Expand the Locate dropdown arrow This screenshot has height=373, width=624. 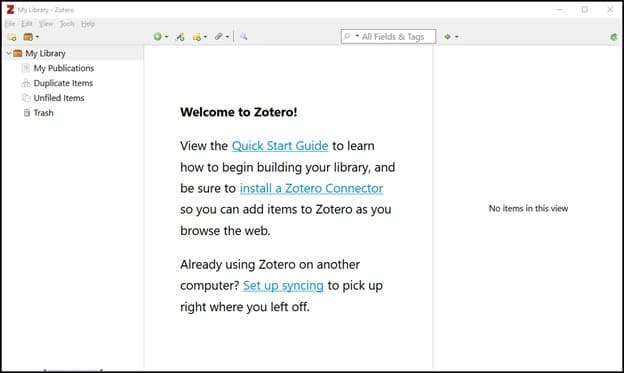pos(457,37)
